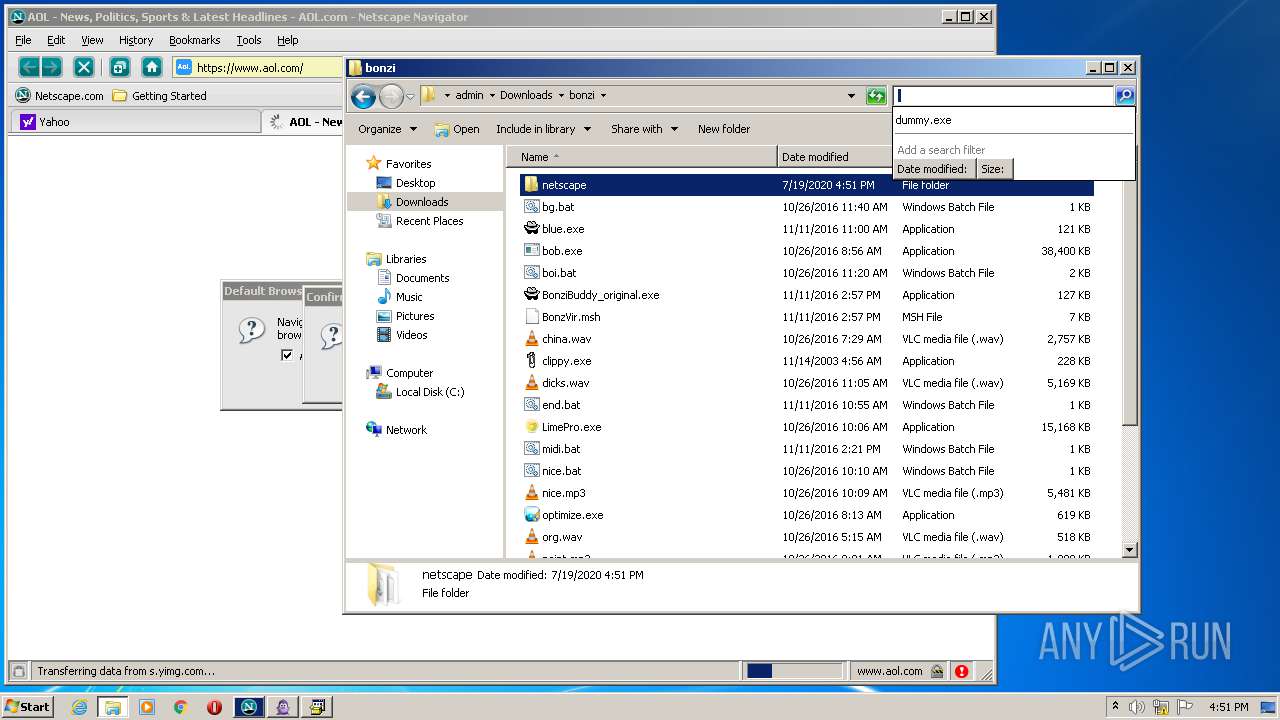Select the netscape folder row
This screenshot has width=1280, height=720.
pos(807,185)
